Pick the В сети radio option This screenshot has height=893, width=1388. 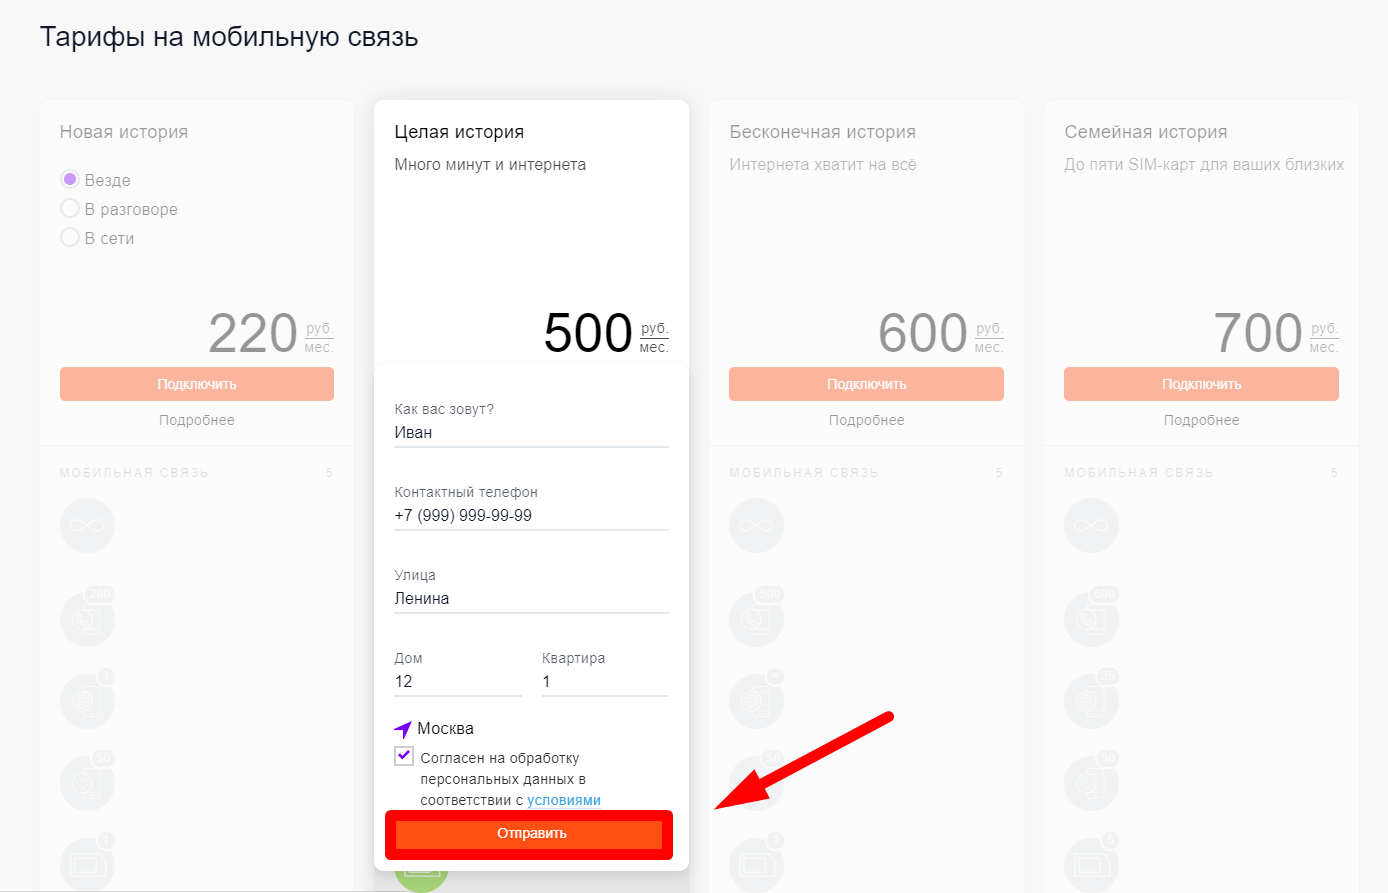point(70,238)
